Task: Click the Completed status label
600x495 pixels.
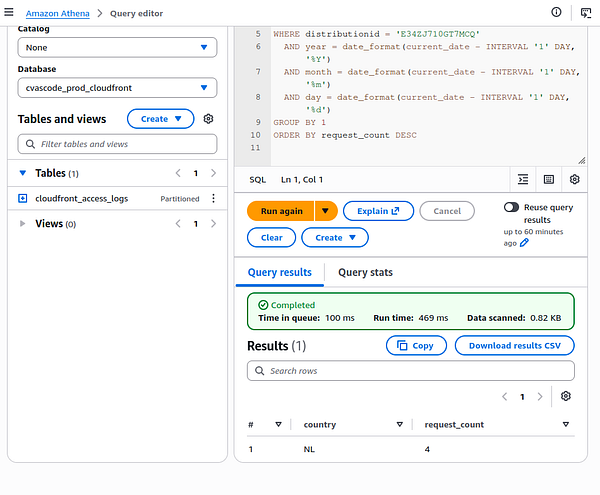Action: (x=293, y=305)
